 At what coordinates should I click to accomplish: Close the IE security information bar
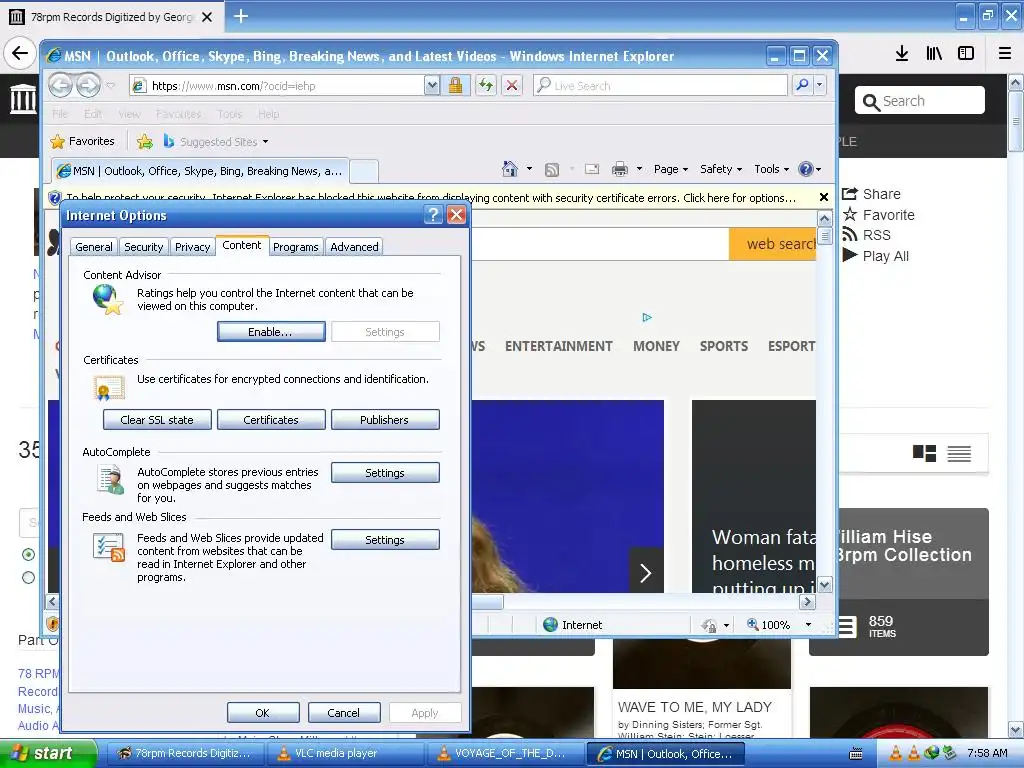[x=824, y=197]
